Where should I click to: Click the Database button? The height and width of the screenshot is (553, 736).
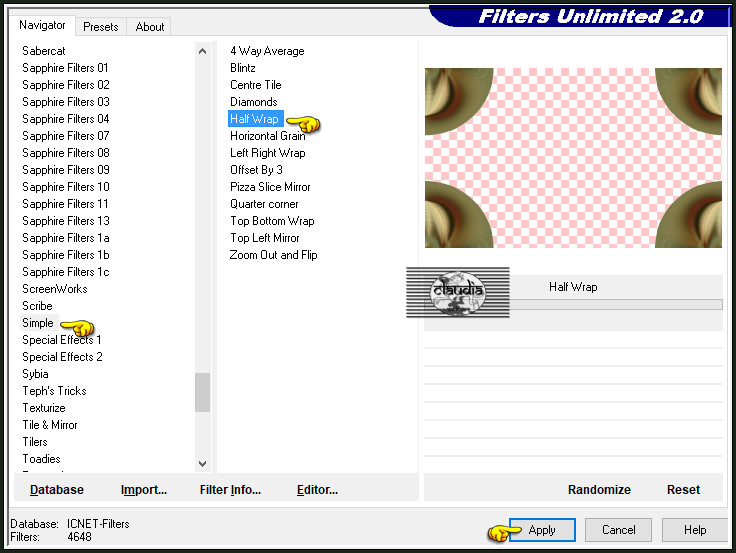click(57, 490)
